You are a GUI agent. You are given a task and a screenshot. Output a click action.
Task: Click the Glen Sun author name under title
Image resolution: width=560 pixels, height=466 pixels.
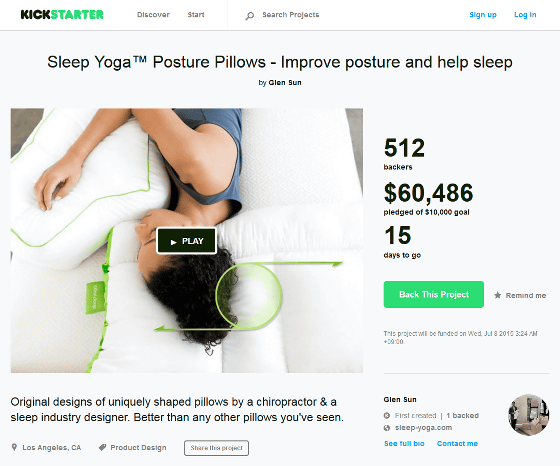point(285,82)
